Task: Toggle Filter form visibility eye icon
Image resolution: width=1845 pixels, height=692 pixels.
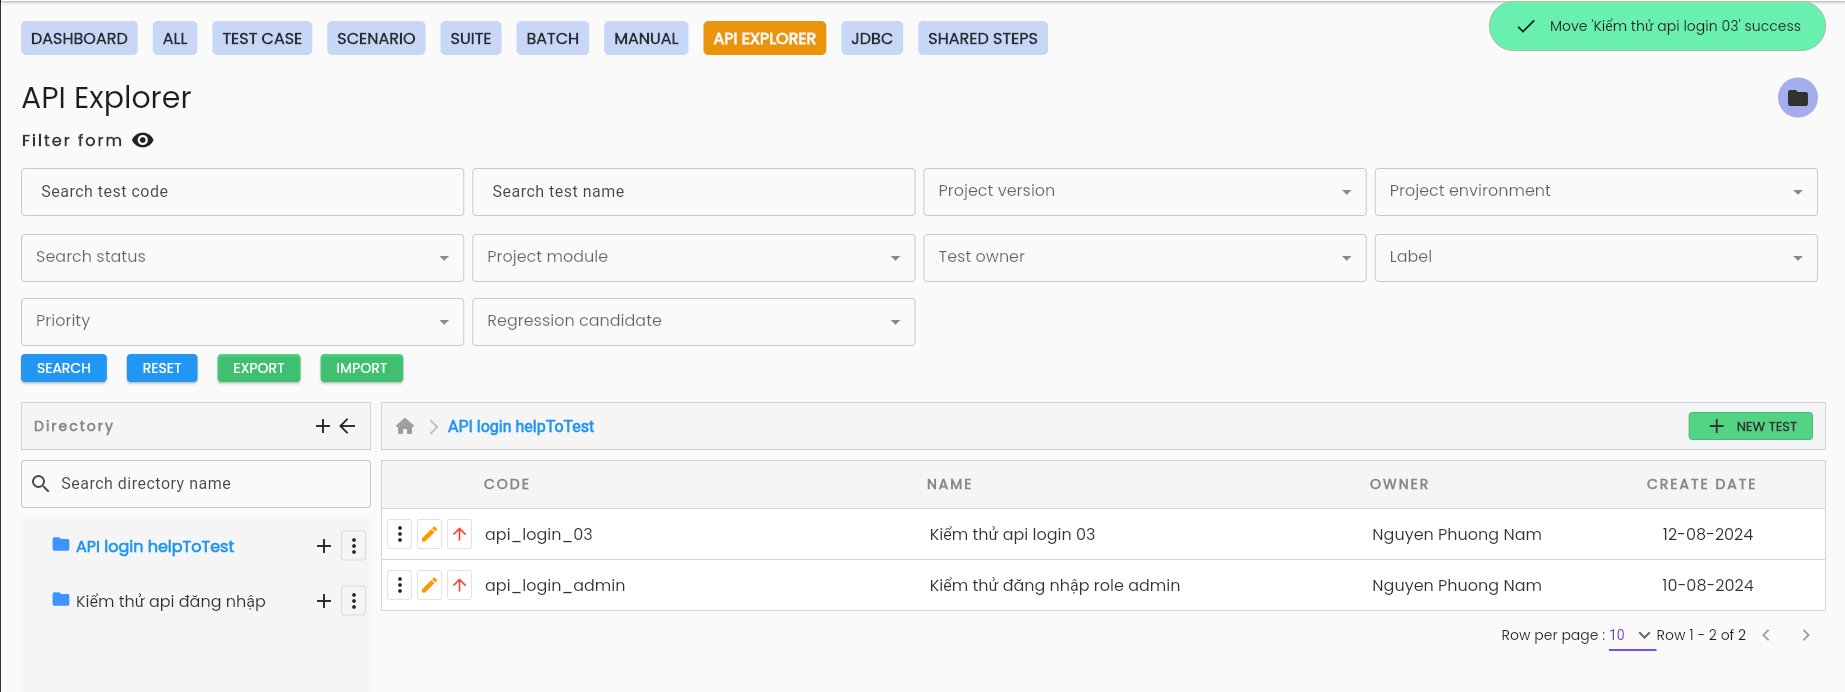Action: (x=143, y=140)
